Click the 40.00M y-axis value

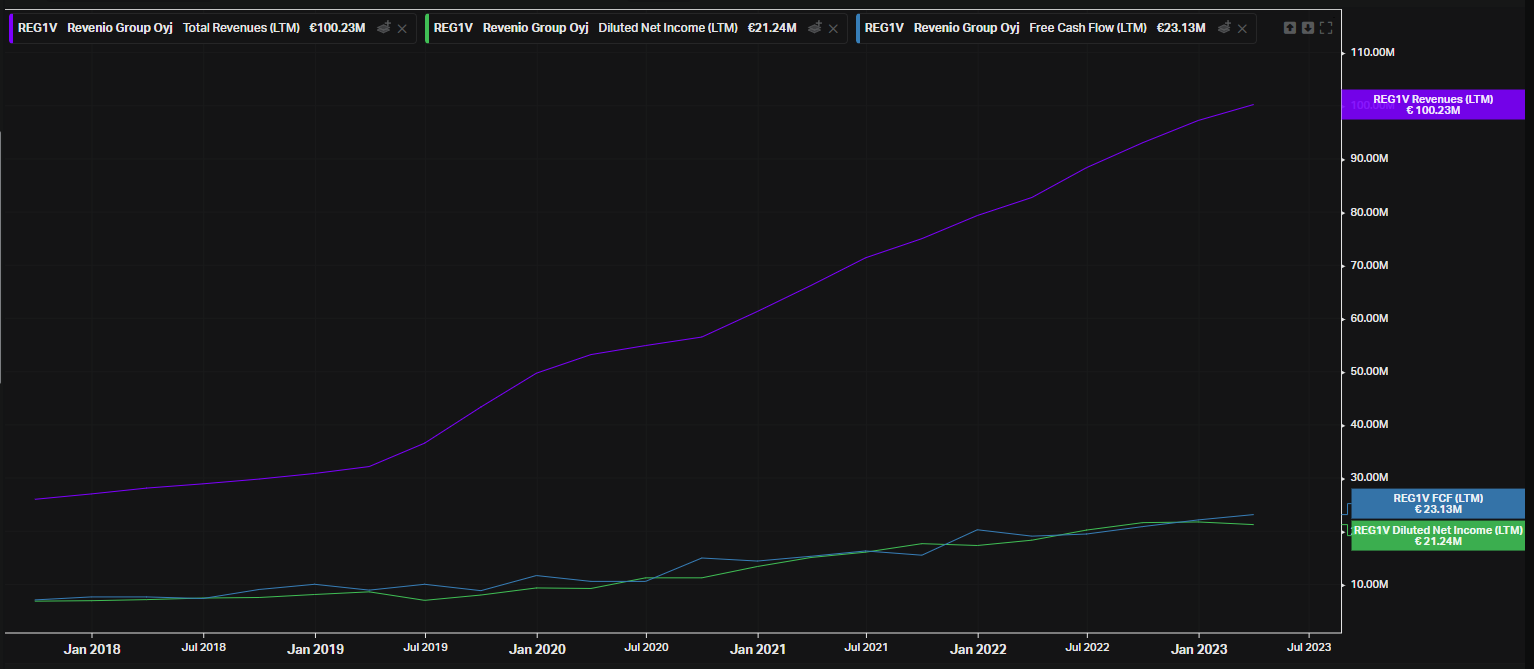[1369, 425]
